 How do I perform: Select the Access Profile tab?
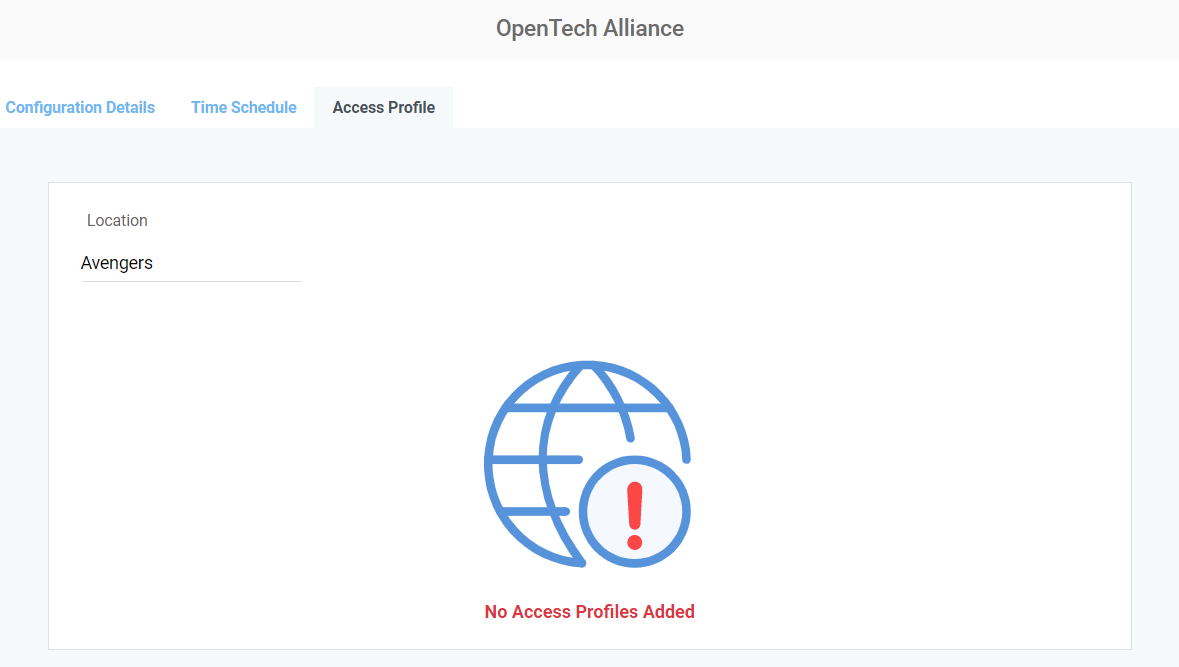pyautogui.click(x=383, y=108)
